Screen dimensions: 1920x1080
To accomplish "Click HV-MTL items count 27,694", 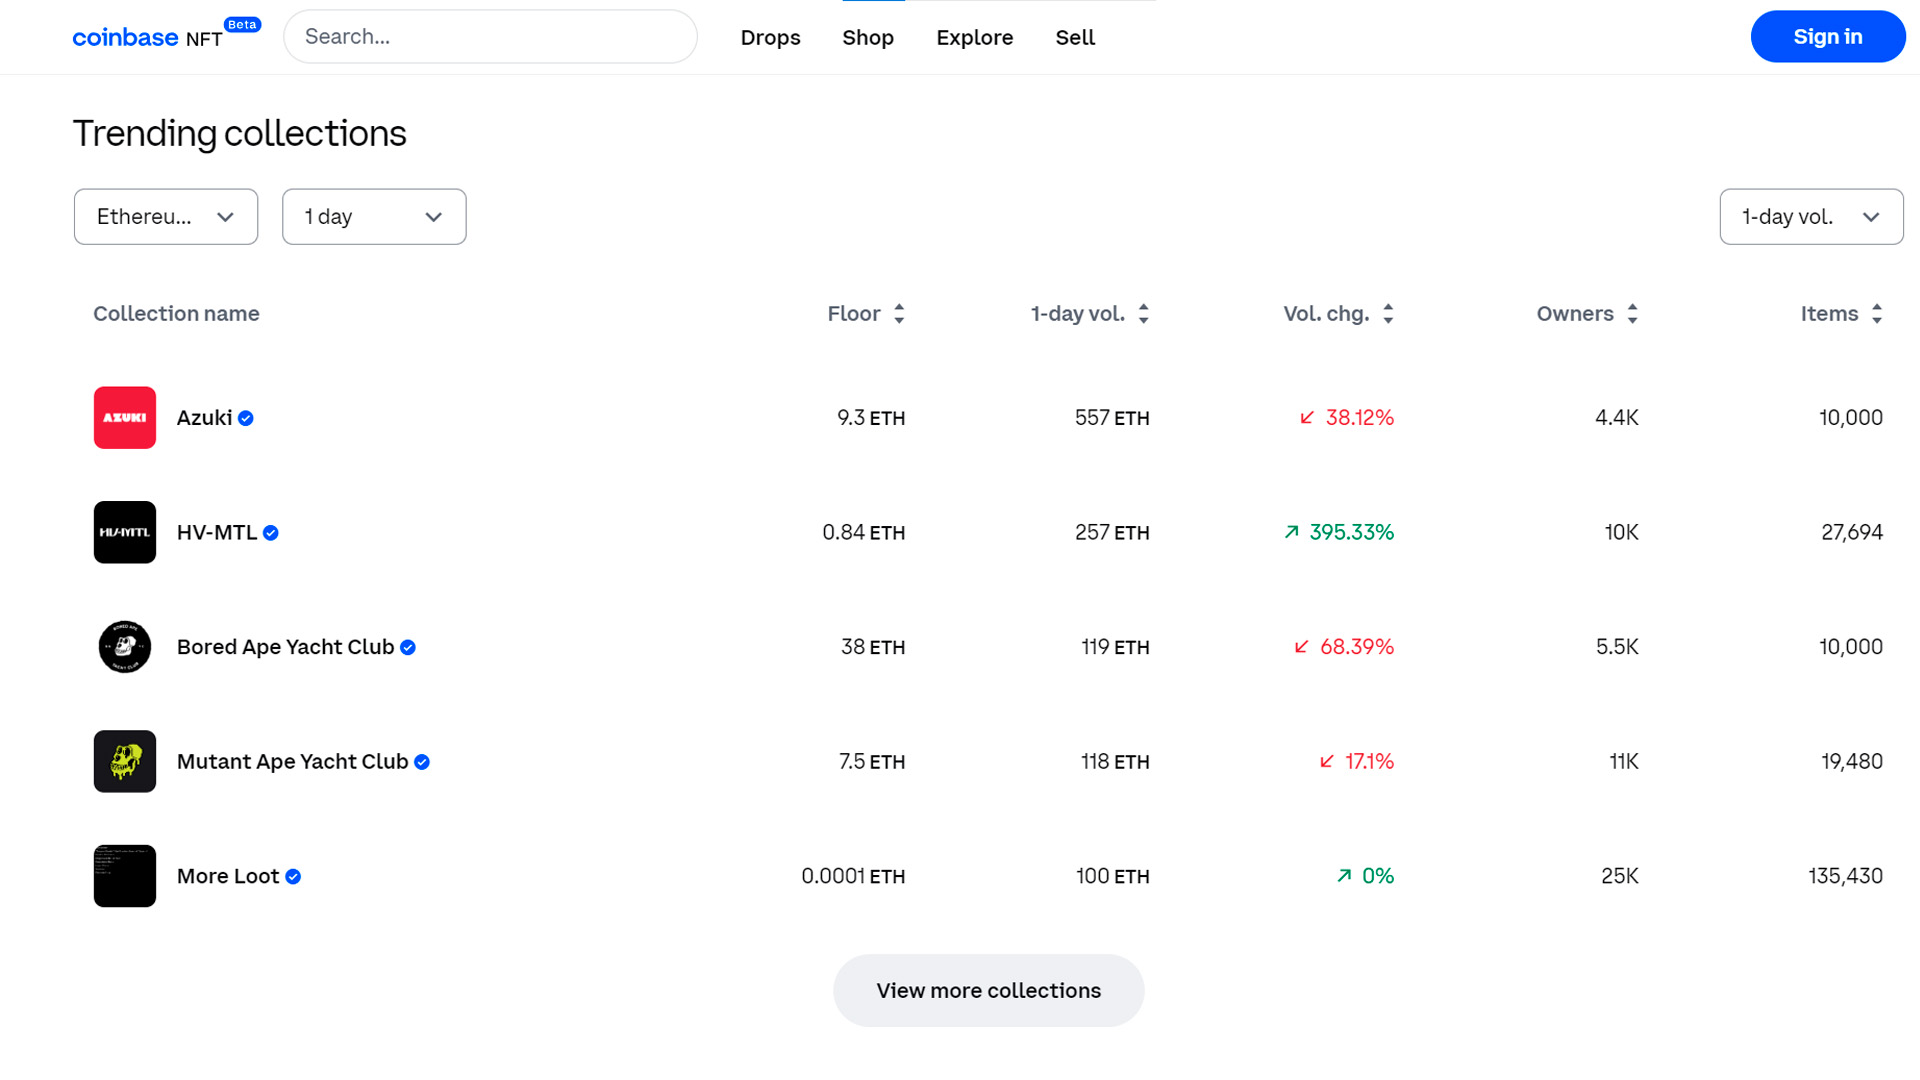I will [1852, 532].
